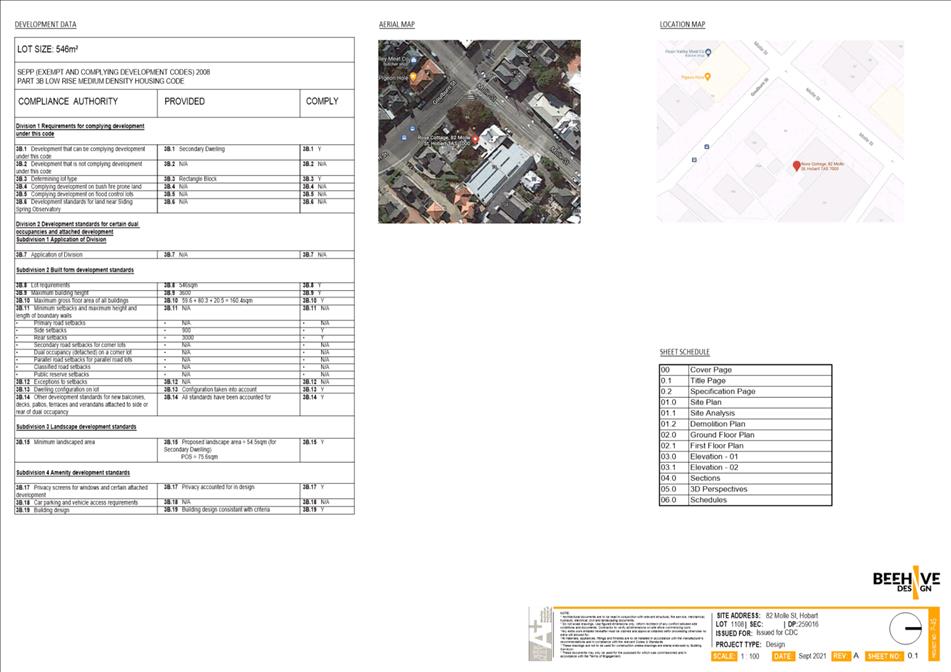Viewport: 951px width, 672px height.
Task: Click the Division 1 requirements heading
Action: pos(80,130)
